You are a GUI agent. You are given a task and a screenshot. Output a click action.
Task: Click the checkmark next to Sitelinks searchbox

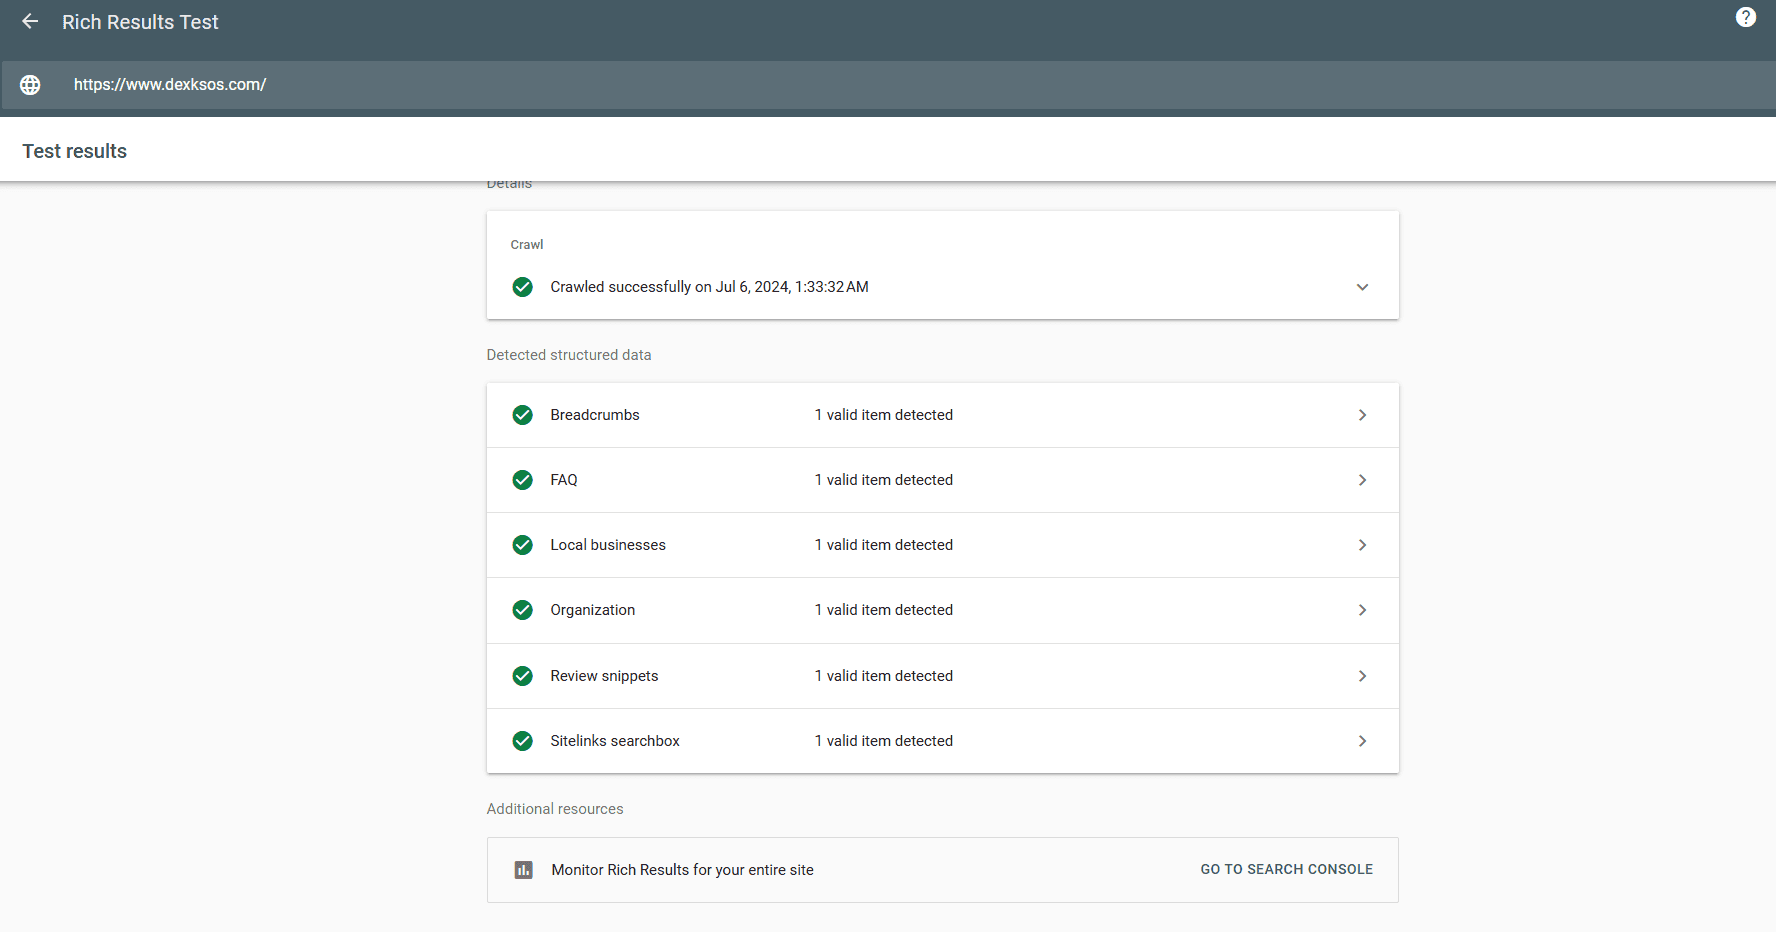click(x=522, y=741)
